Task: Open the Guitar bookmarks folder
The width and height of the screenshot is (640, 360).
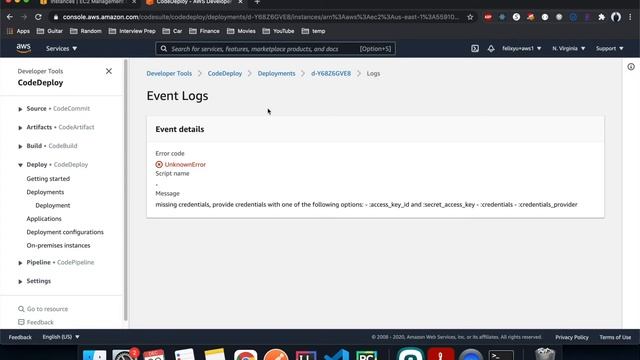Action: coord(50,31)
